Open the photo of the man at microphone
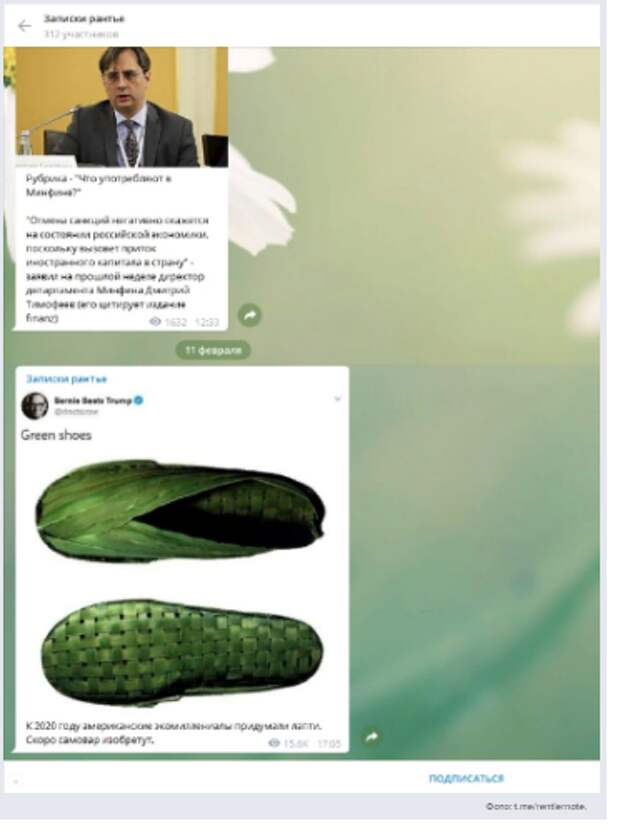 click(122, 107)
